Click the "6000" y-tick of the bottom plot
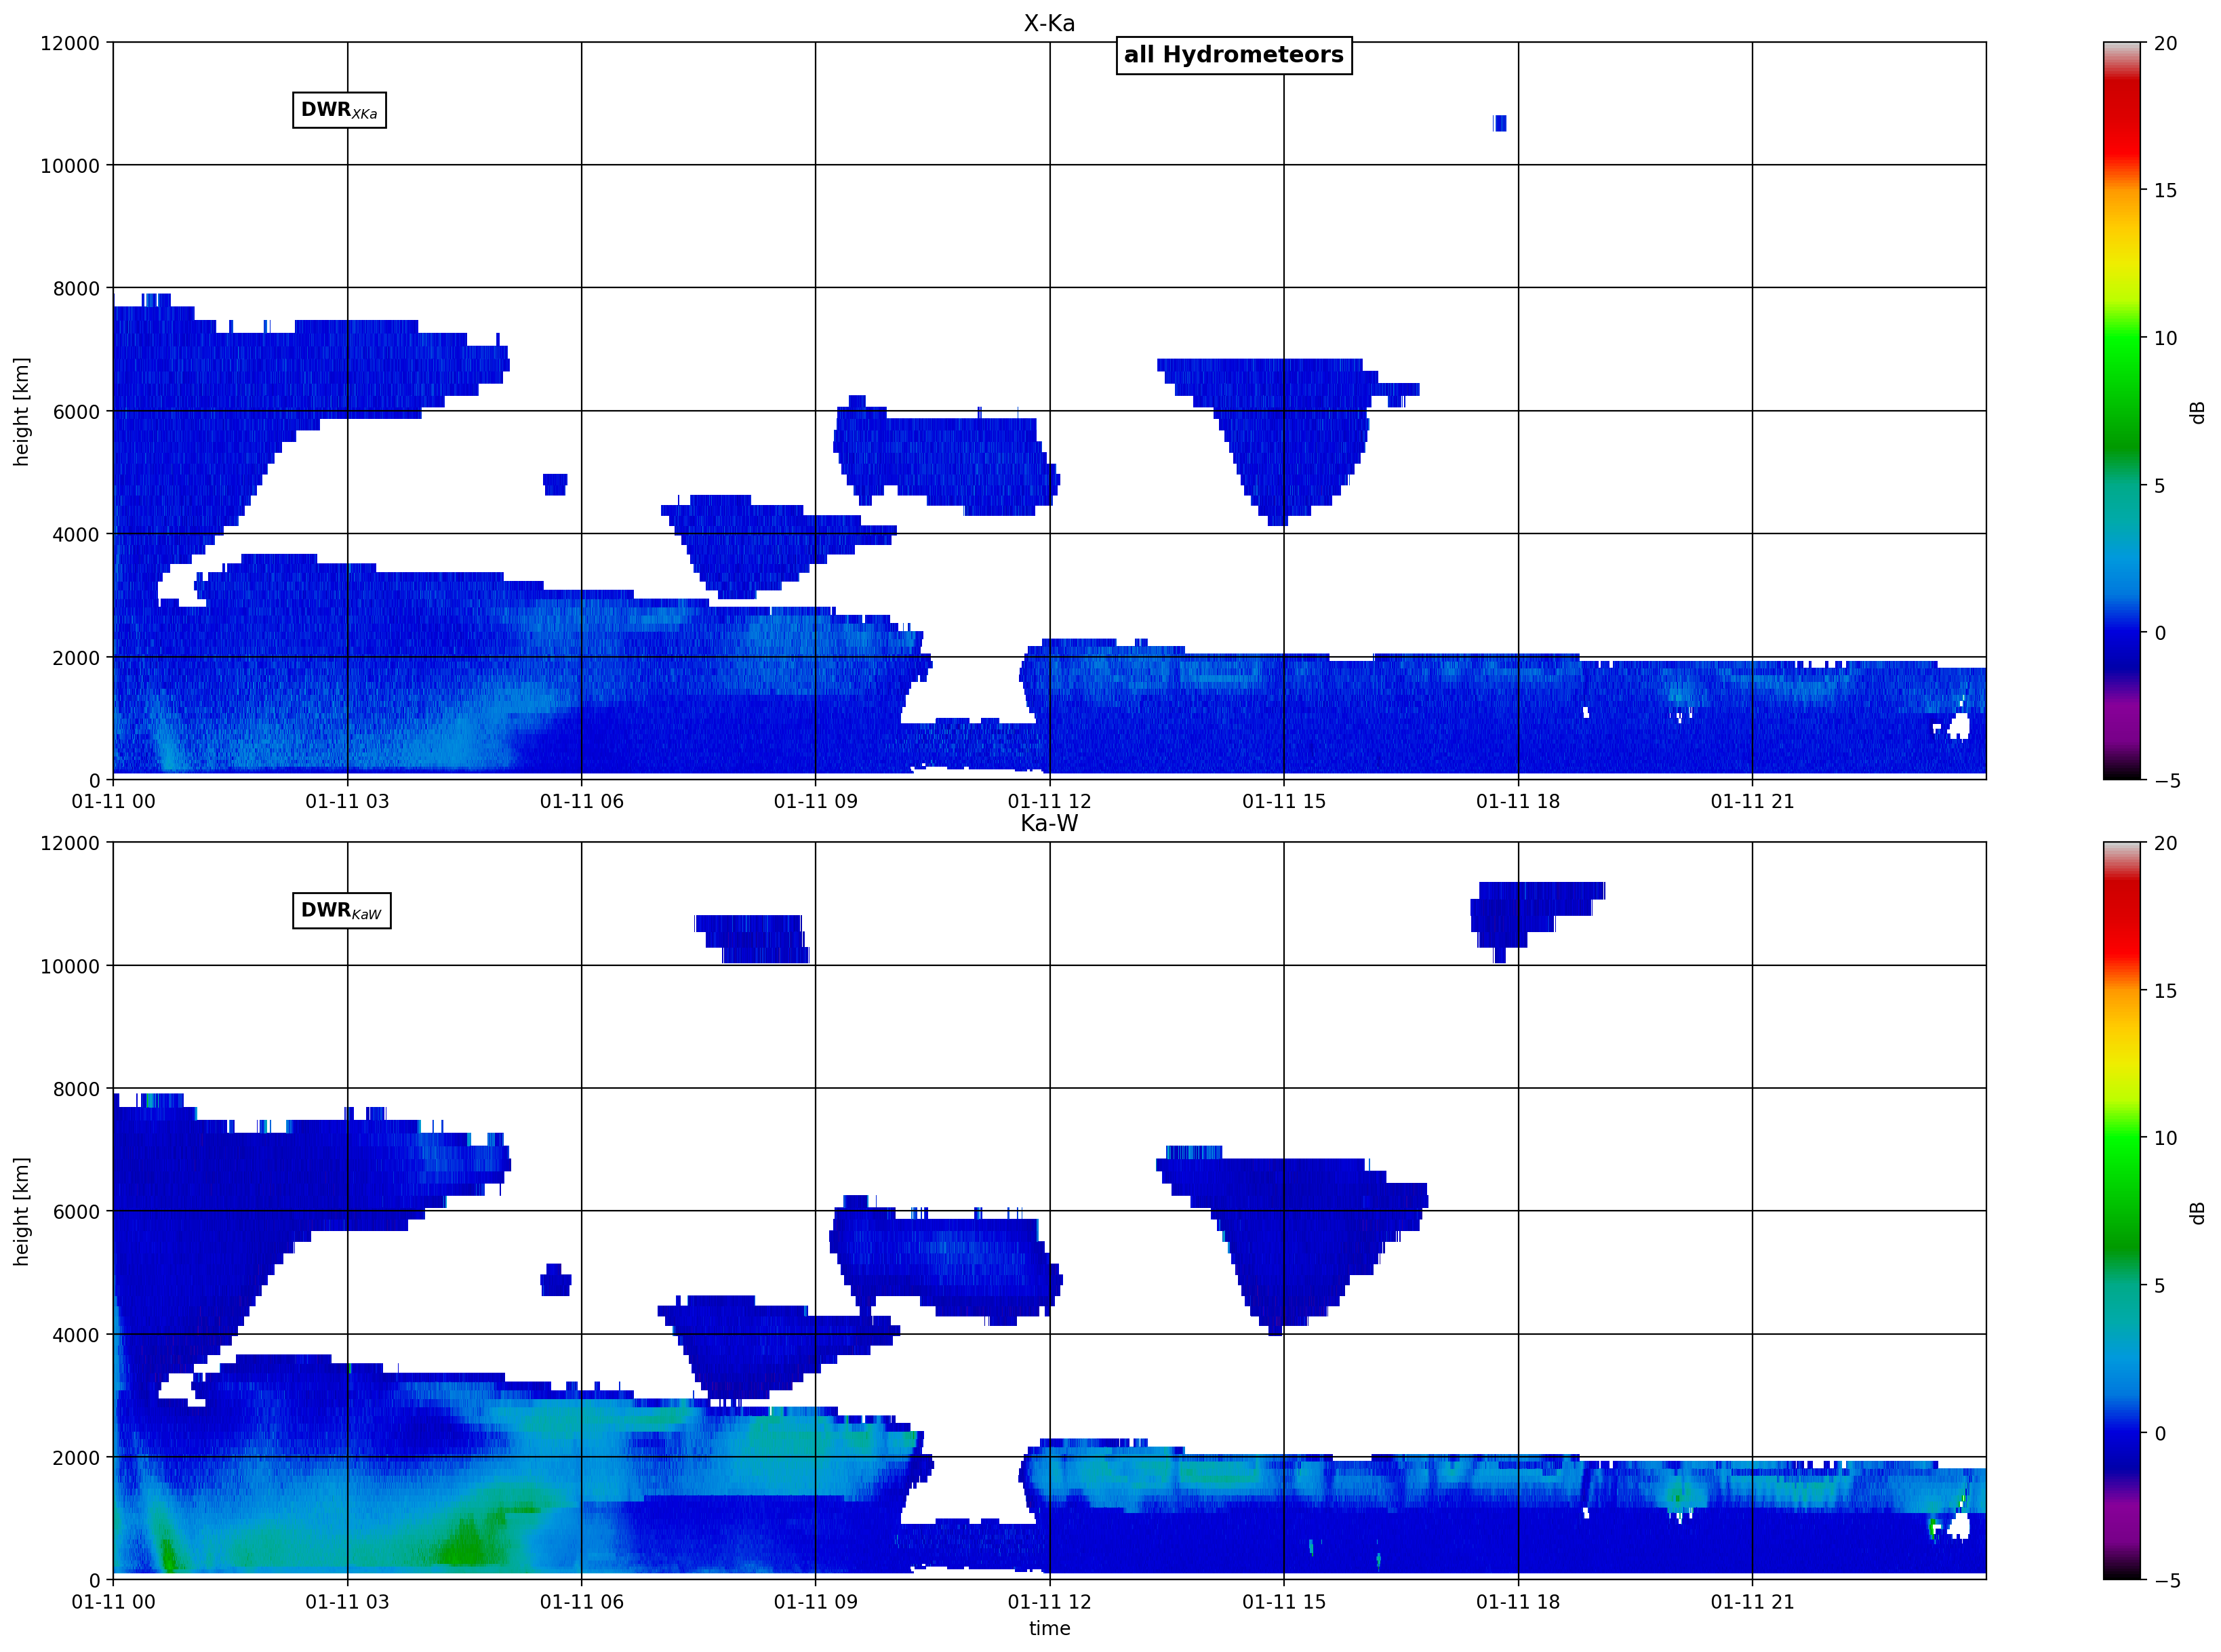The width and height of the screenshot is (2221, 1652). click(76, 1212)
